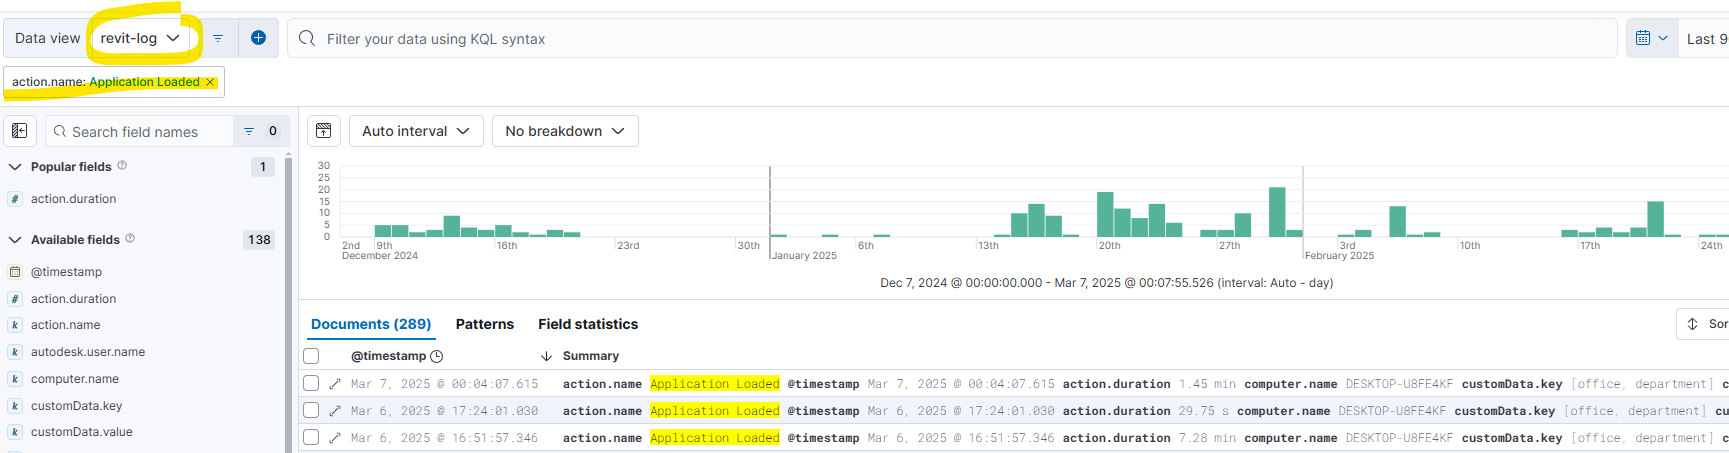The width and height of the screenshot is (1729, 453).
Task: Open the filter options menu icon
Action: tap(218, 38)
